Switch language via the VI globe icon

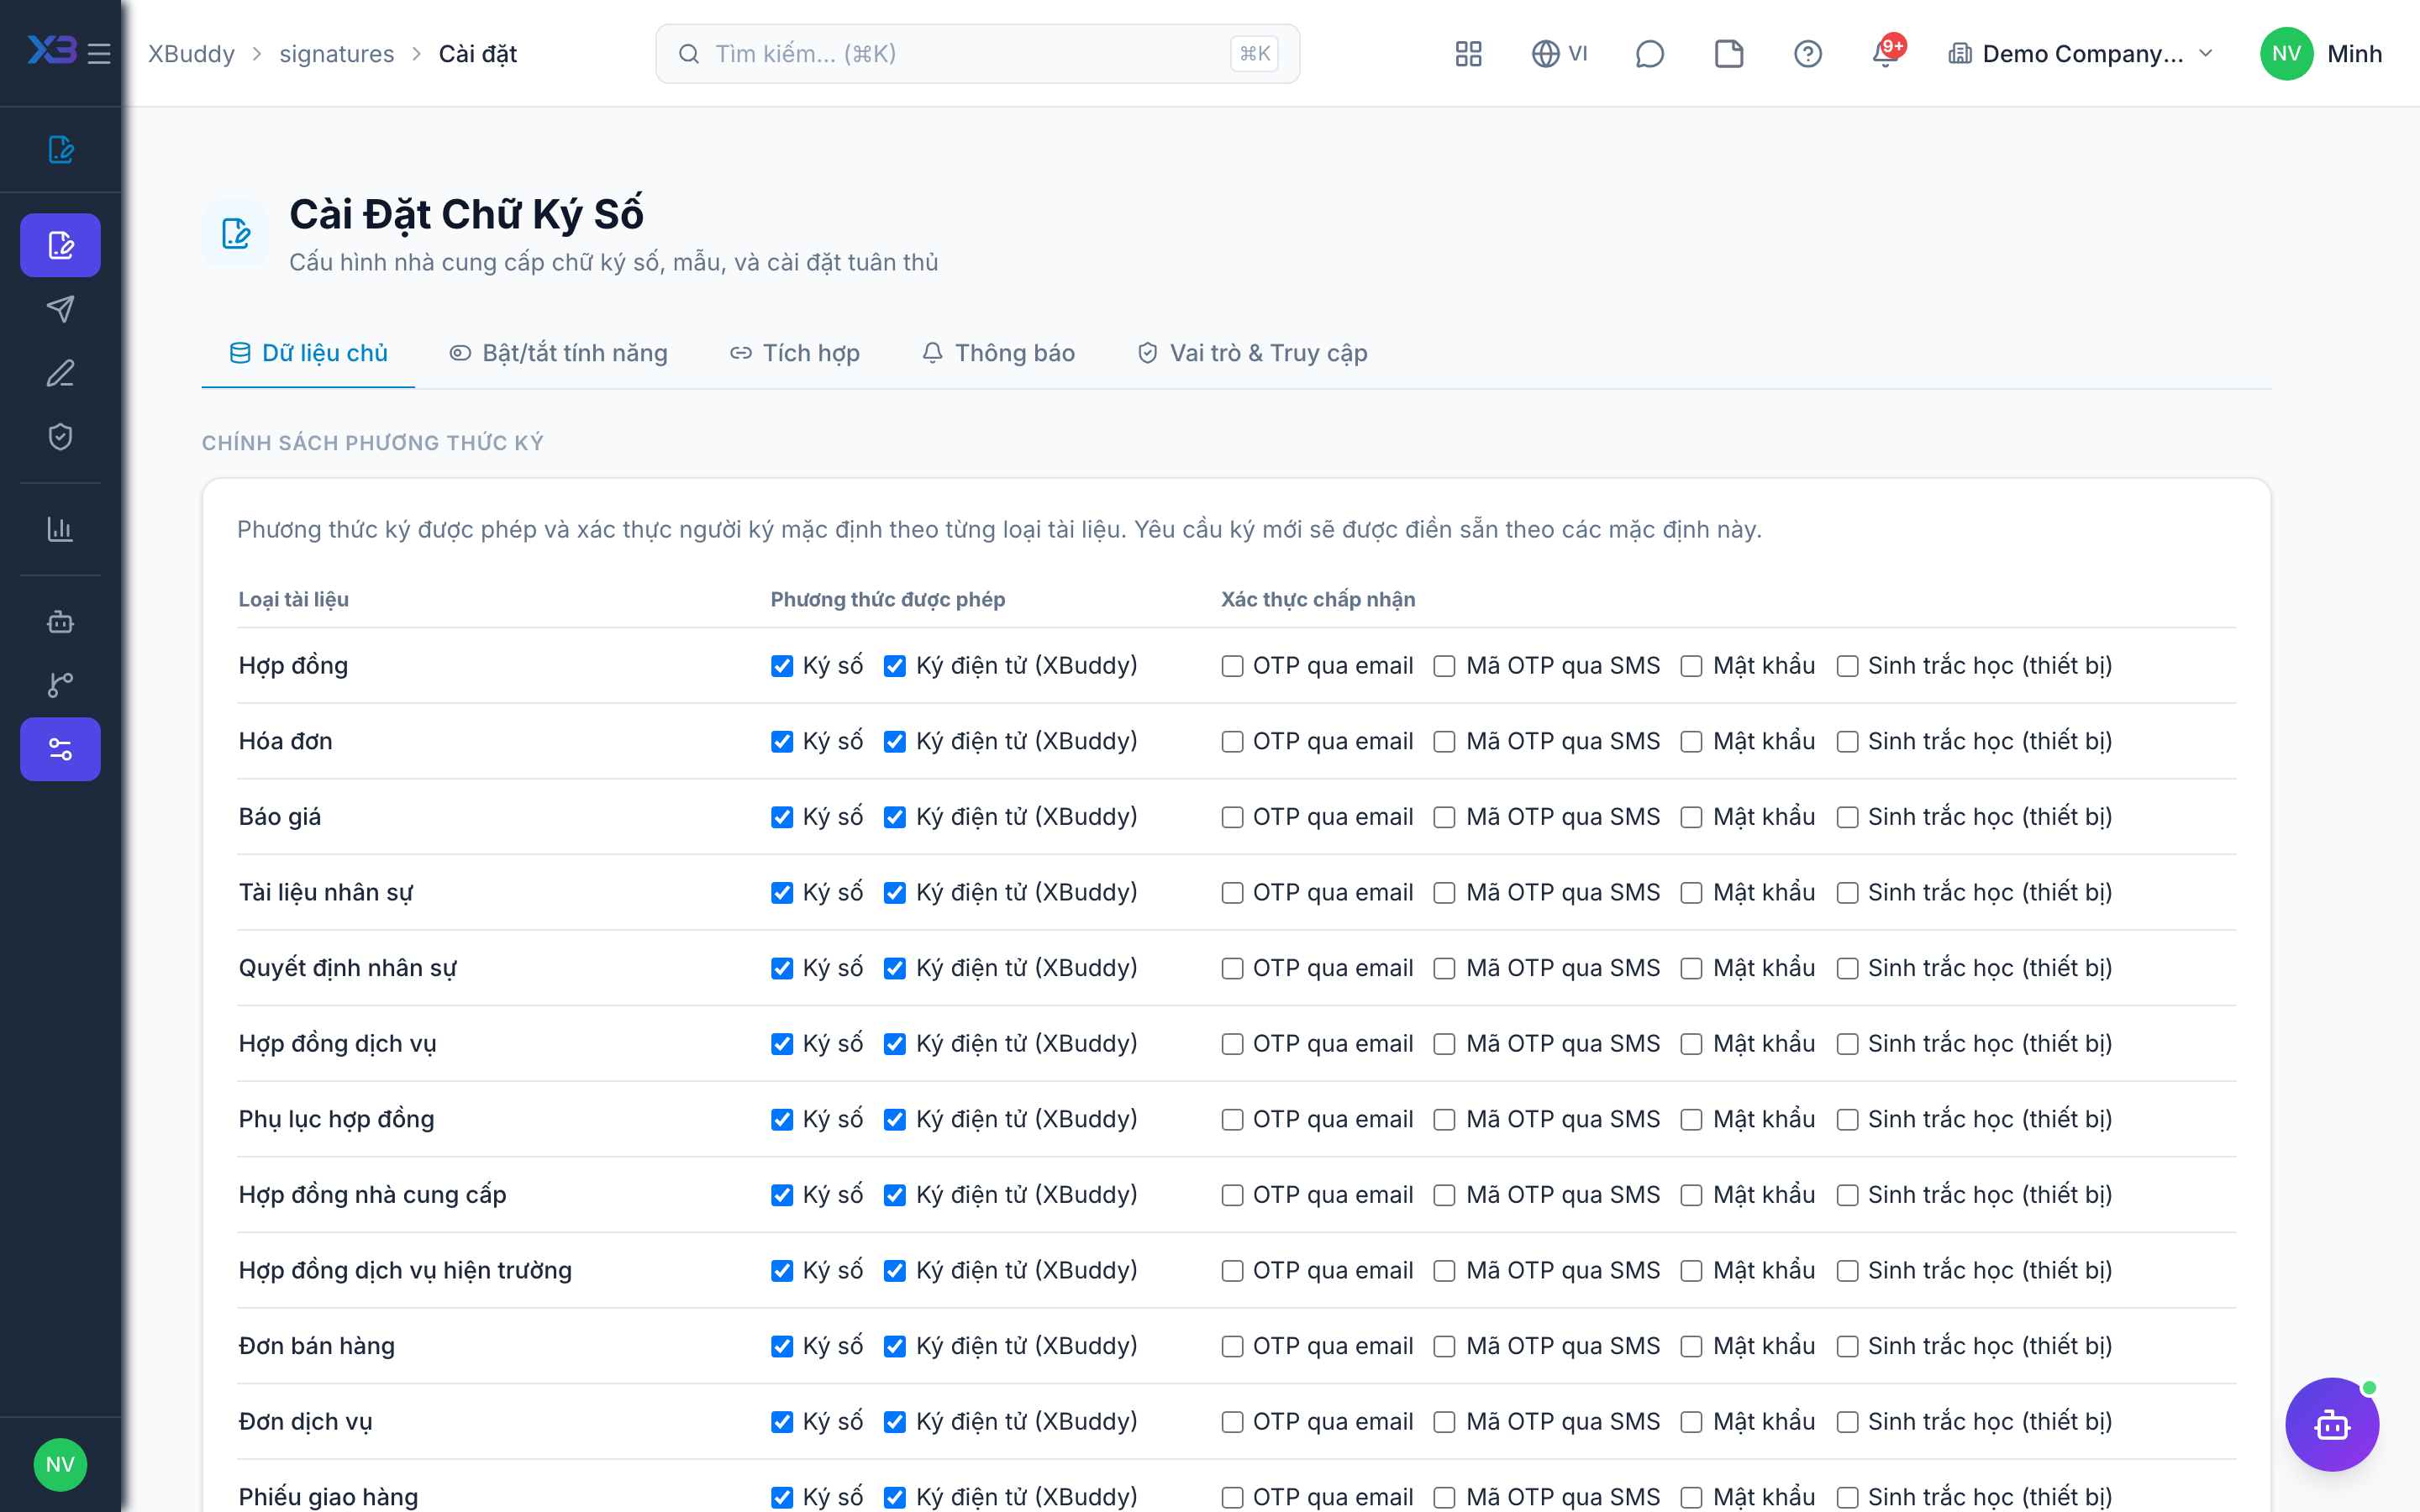tap(1559, 53)
